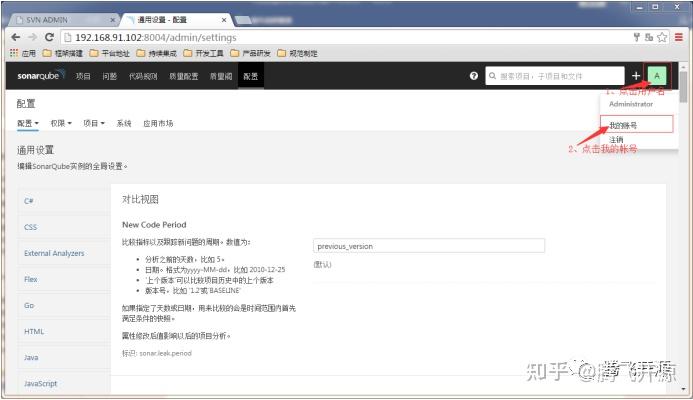Open 项目 in SonarQube top navigation

[x=83, y=76]
